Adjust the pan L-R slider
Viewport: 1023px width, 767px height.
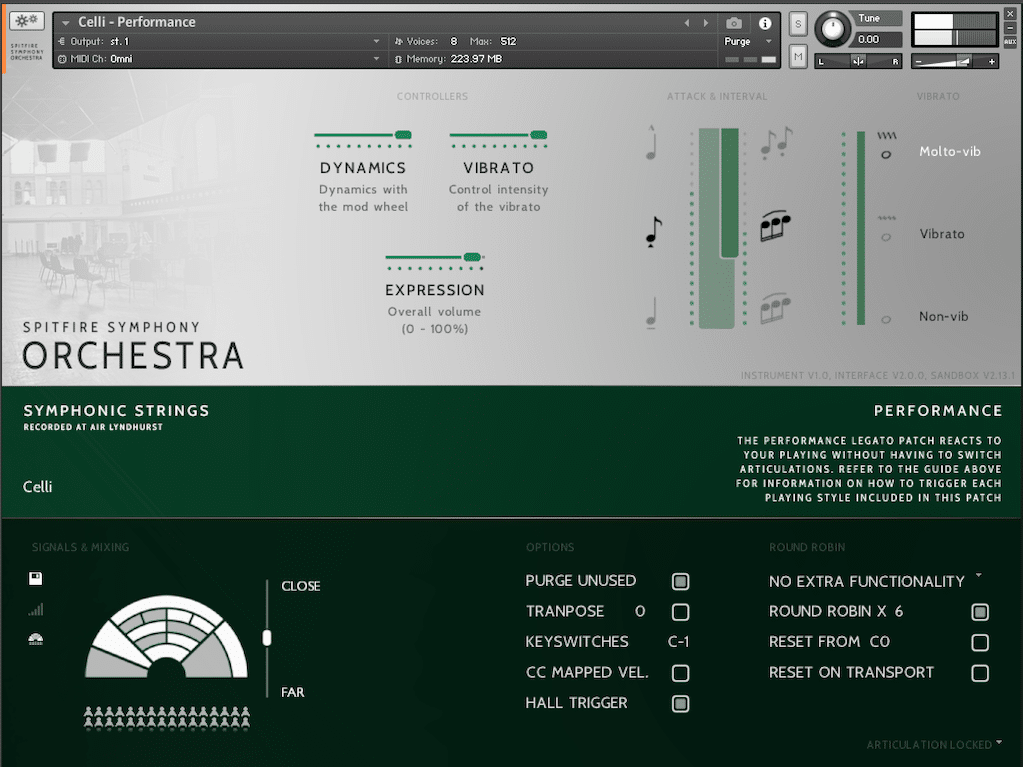tap(858, 61)
